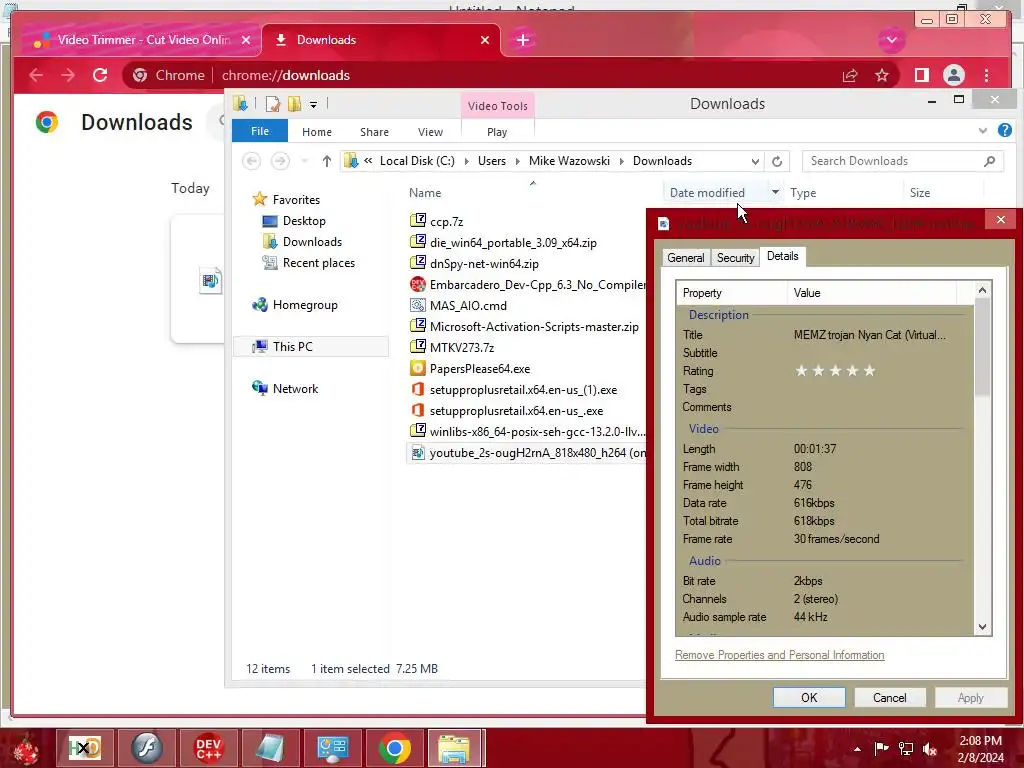
Task: Click the muted speaker tray icon
Action: pyautogui.click(x=930, y=748)
